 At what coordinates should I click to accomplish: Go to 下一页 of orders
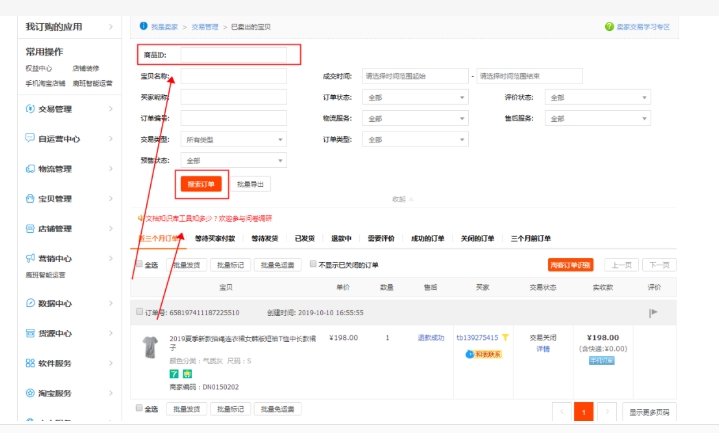659,265
